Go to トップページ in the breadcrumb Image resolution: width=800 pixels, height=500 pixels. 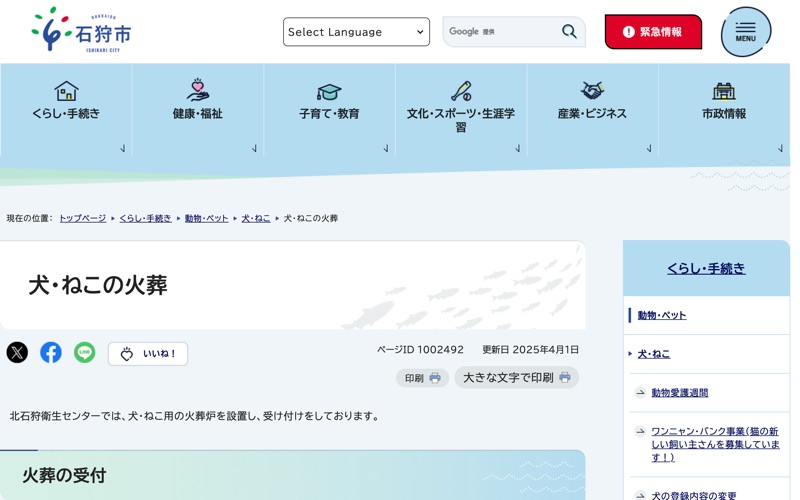pyautogui.click(x=83, y=218)
